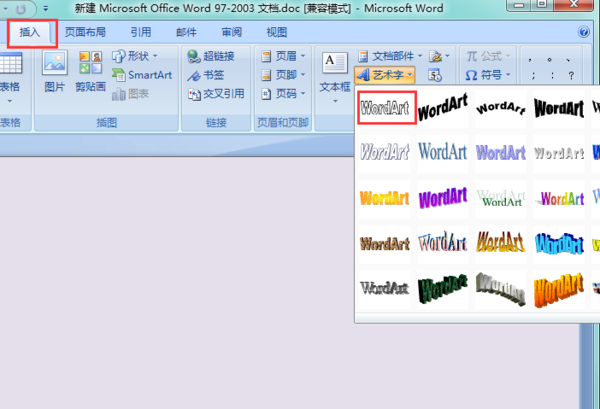The image size is (600, 409).
Task: Choose the orange 3D block WordArt style
Action: coord(559,289)
